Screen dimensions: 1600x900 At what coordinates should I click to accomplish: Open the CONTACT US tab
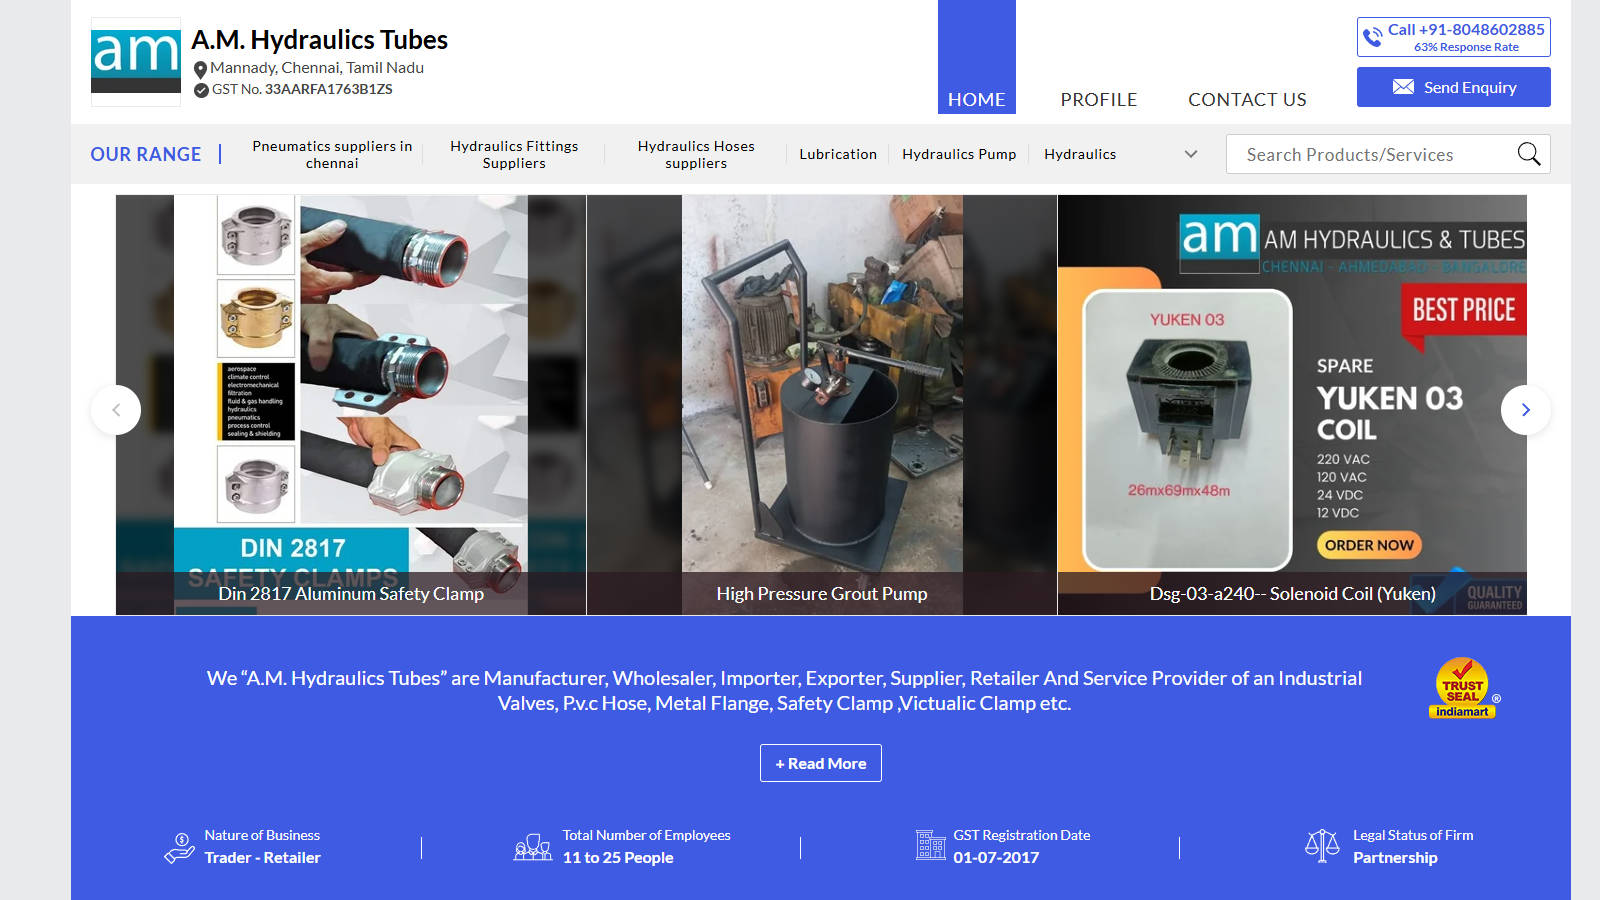(1247, 99)
